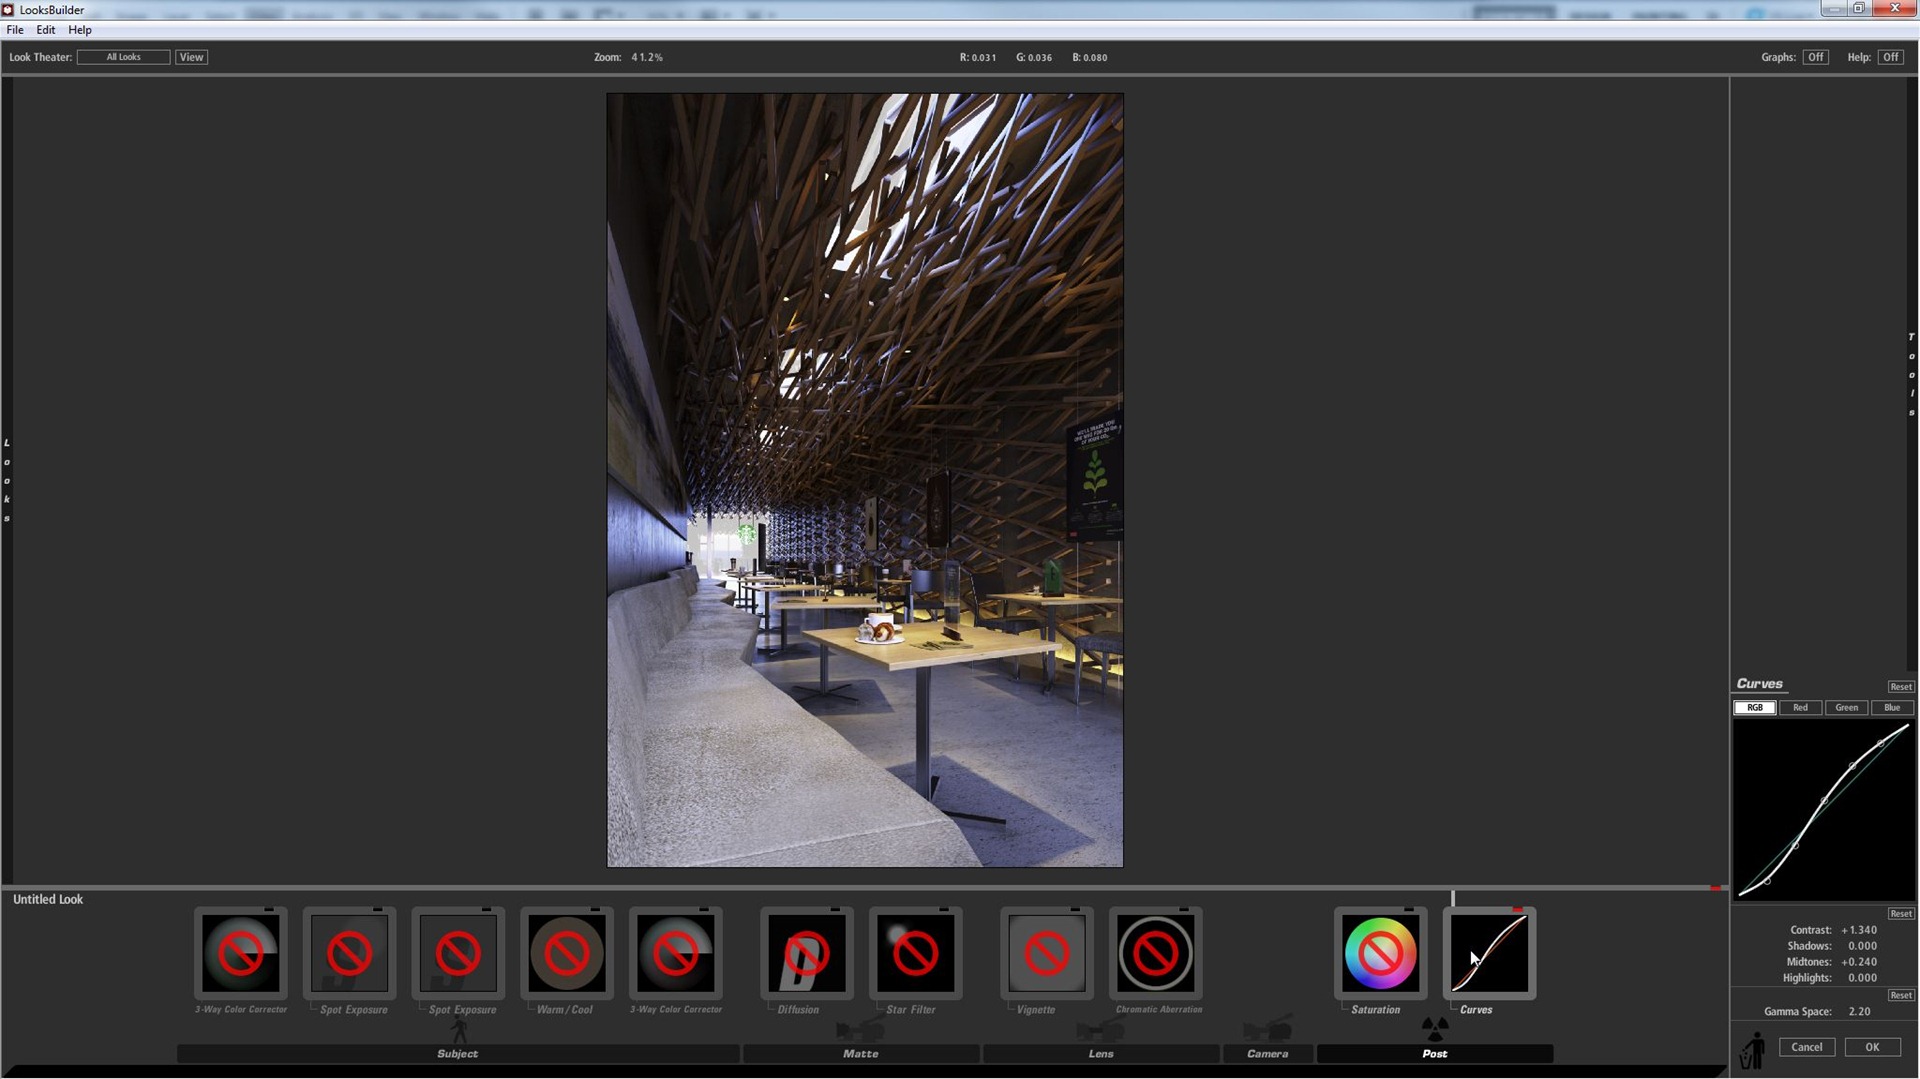Select the Curves tool tile

pyautogui.click(x=1490, y=953)
